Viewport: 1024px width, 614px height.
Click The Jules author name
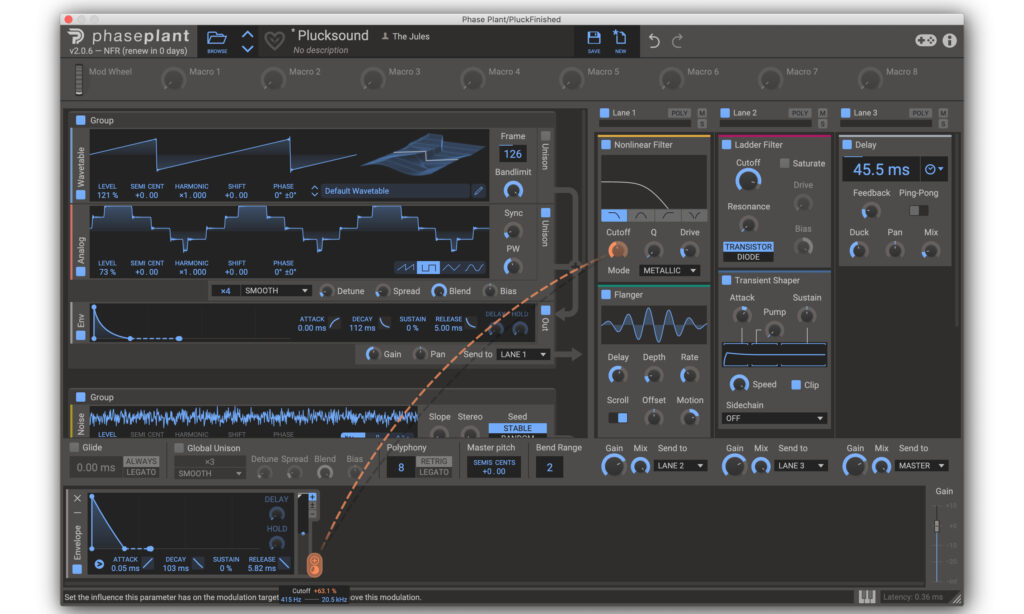pos(411,37)
